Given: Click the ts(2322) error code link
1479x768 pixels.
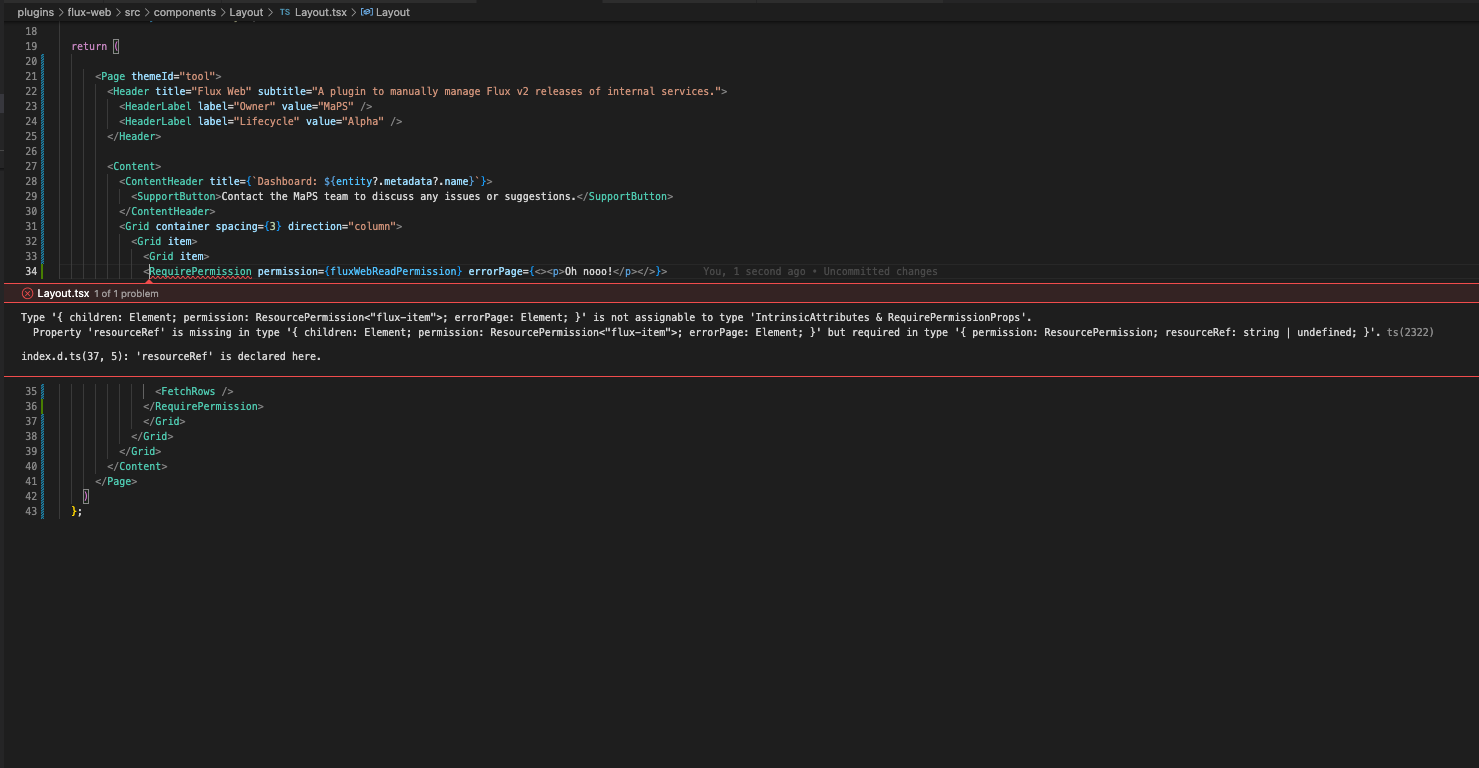Looking at the screenshot, I should click(x=1410, y=332).
